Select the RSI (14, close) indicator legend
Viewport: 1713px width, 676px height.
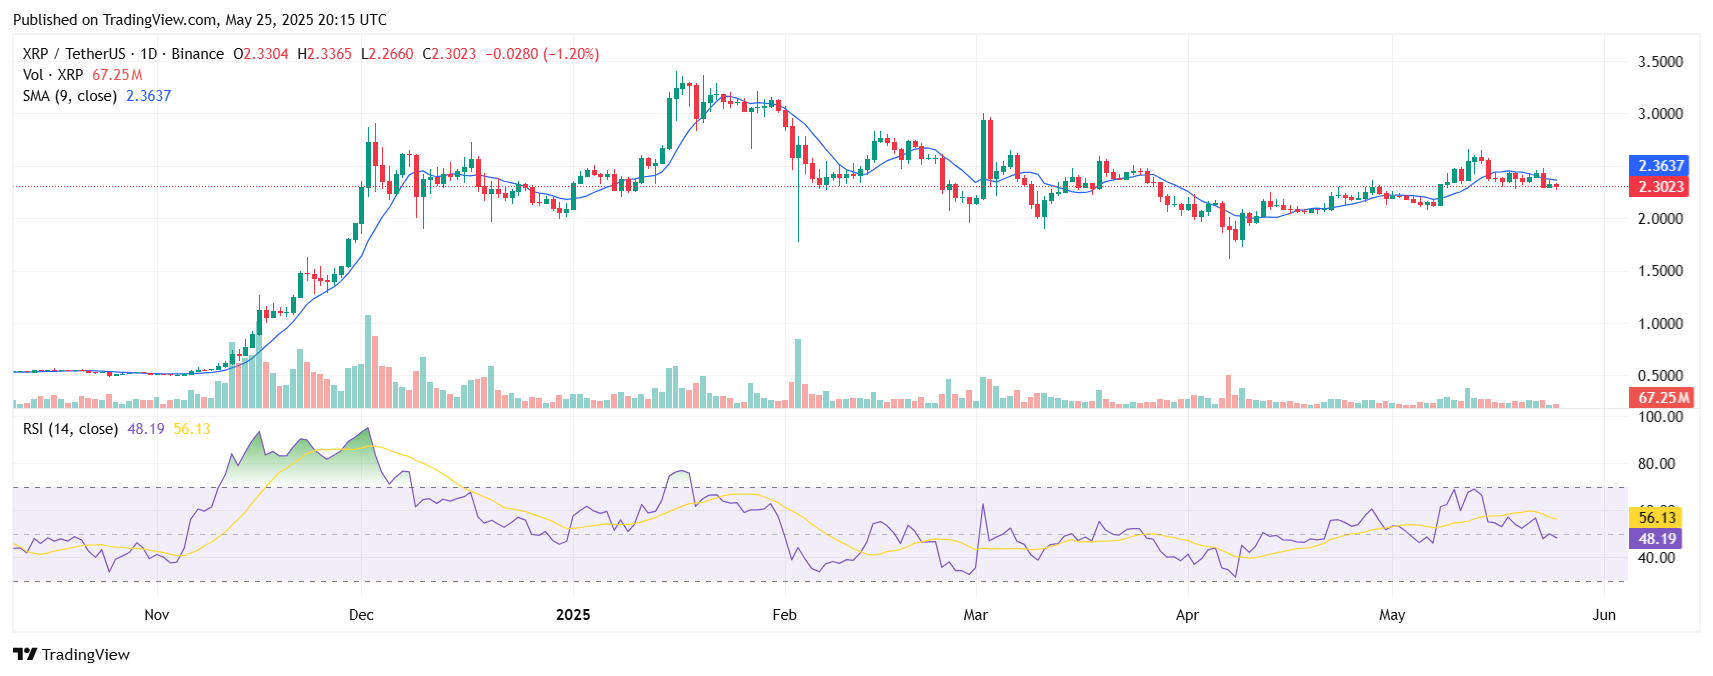pyautogui.click(x=70, y=429)
